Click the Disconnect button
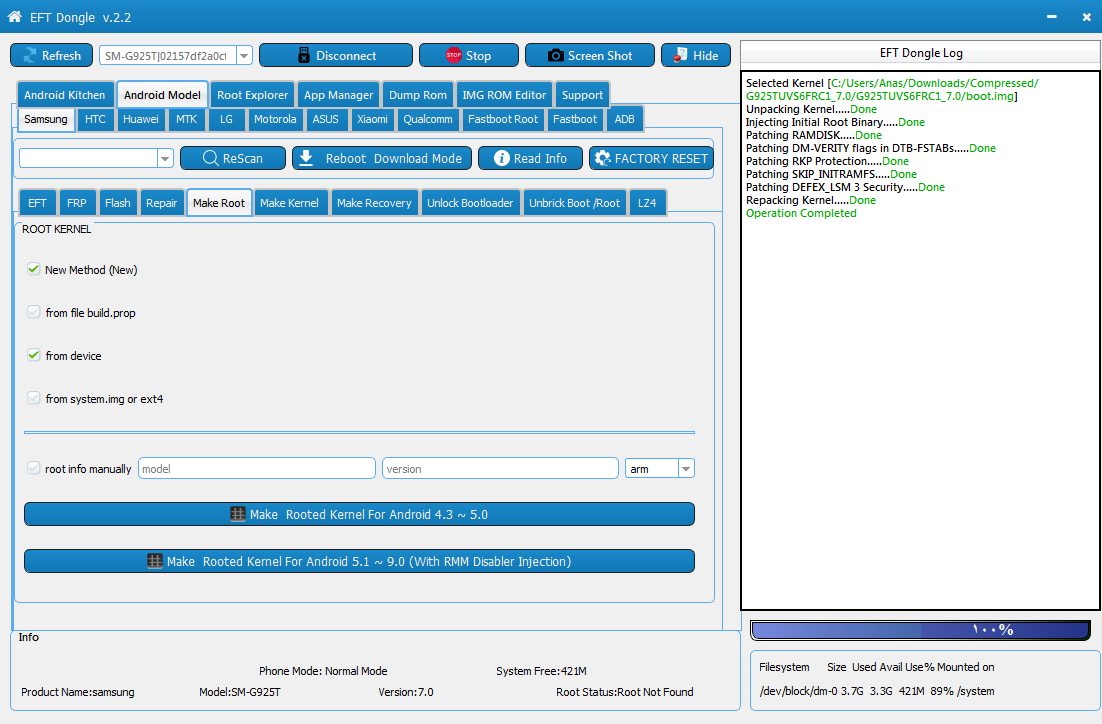Screen dimensions: 1102x724 pos(336,56)
